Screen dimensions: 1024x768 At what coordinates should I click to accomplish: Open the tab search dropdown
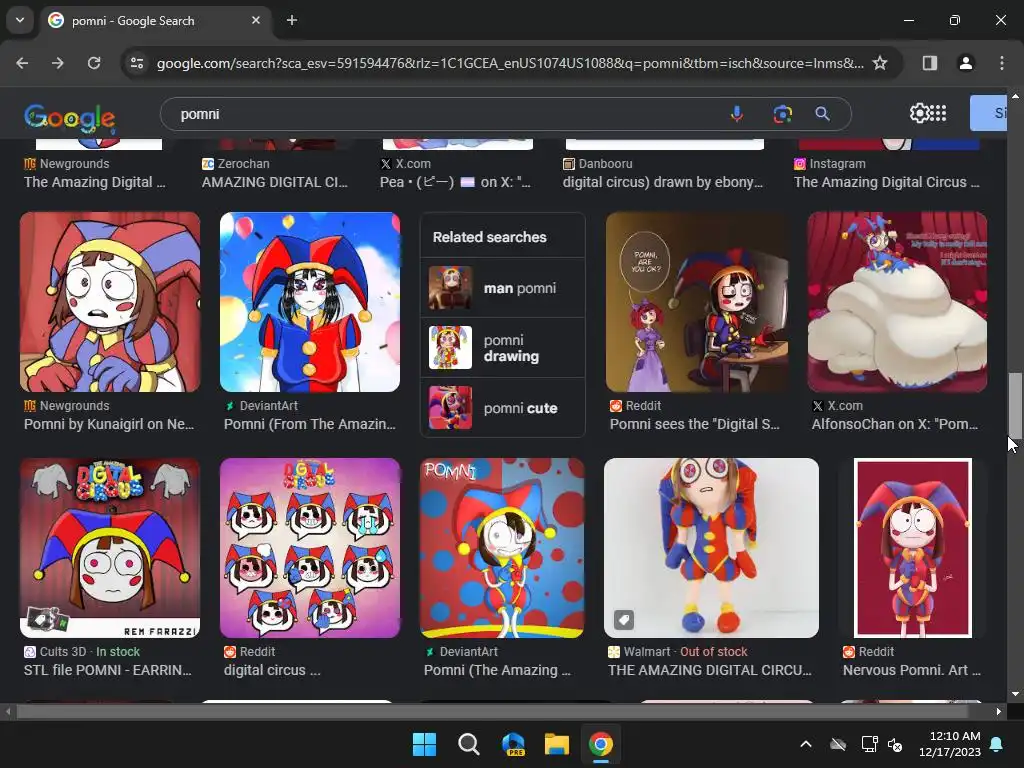tap(20, 20)
